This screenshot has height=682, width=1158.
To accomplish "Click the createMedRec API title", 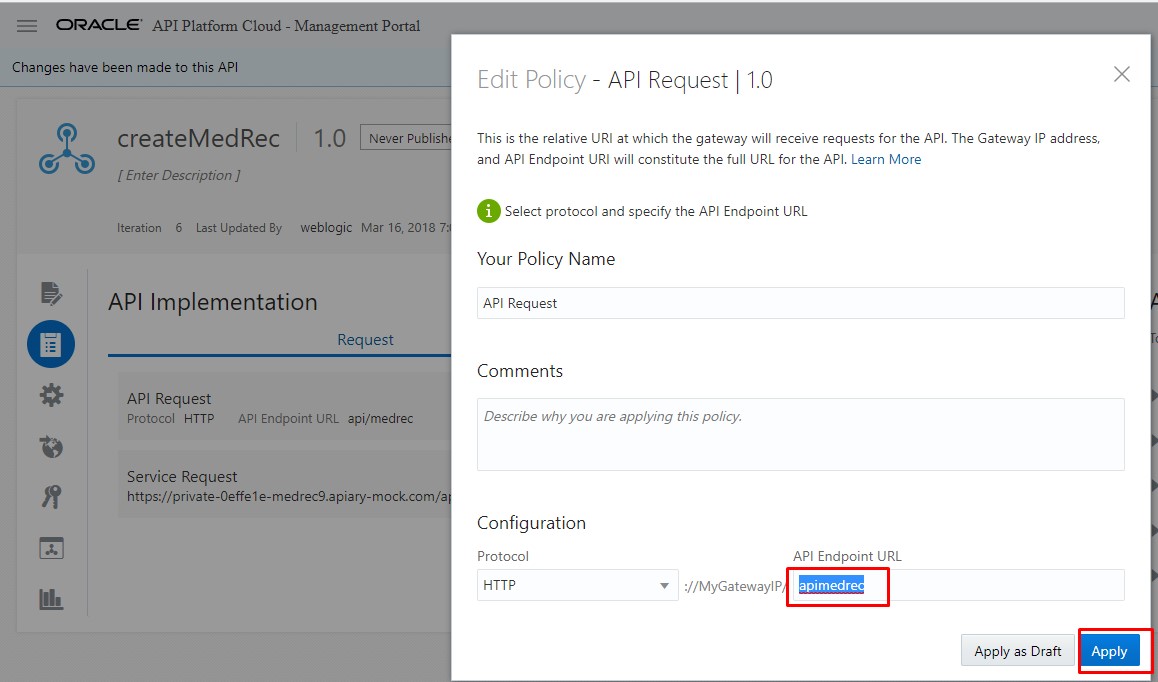I will pyautogui.click(x=199, y=138).
